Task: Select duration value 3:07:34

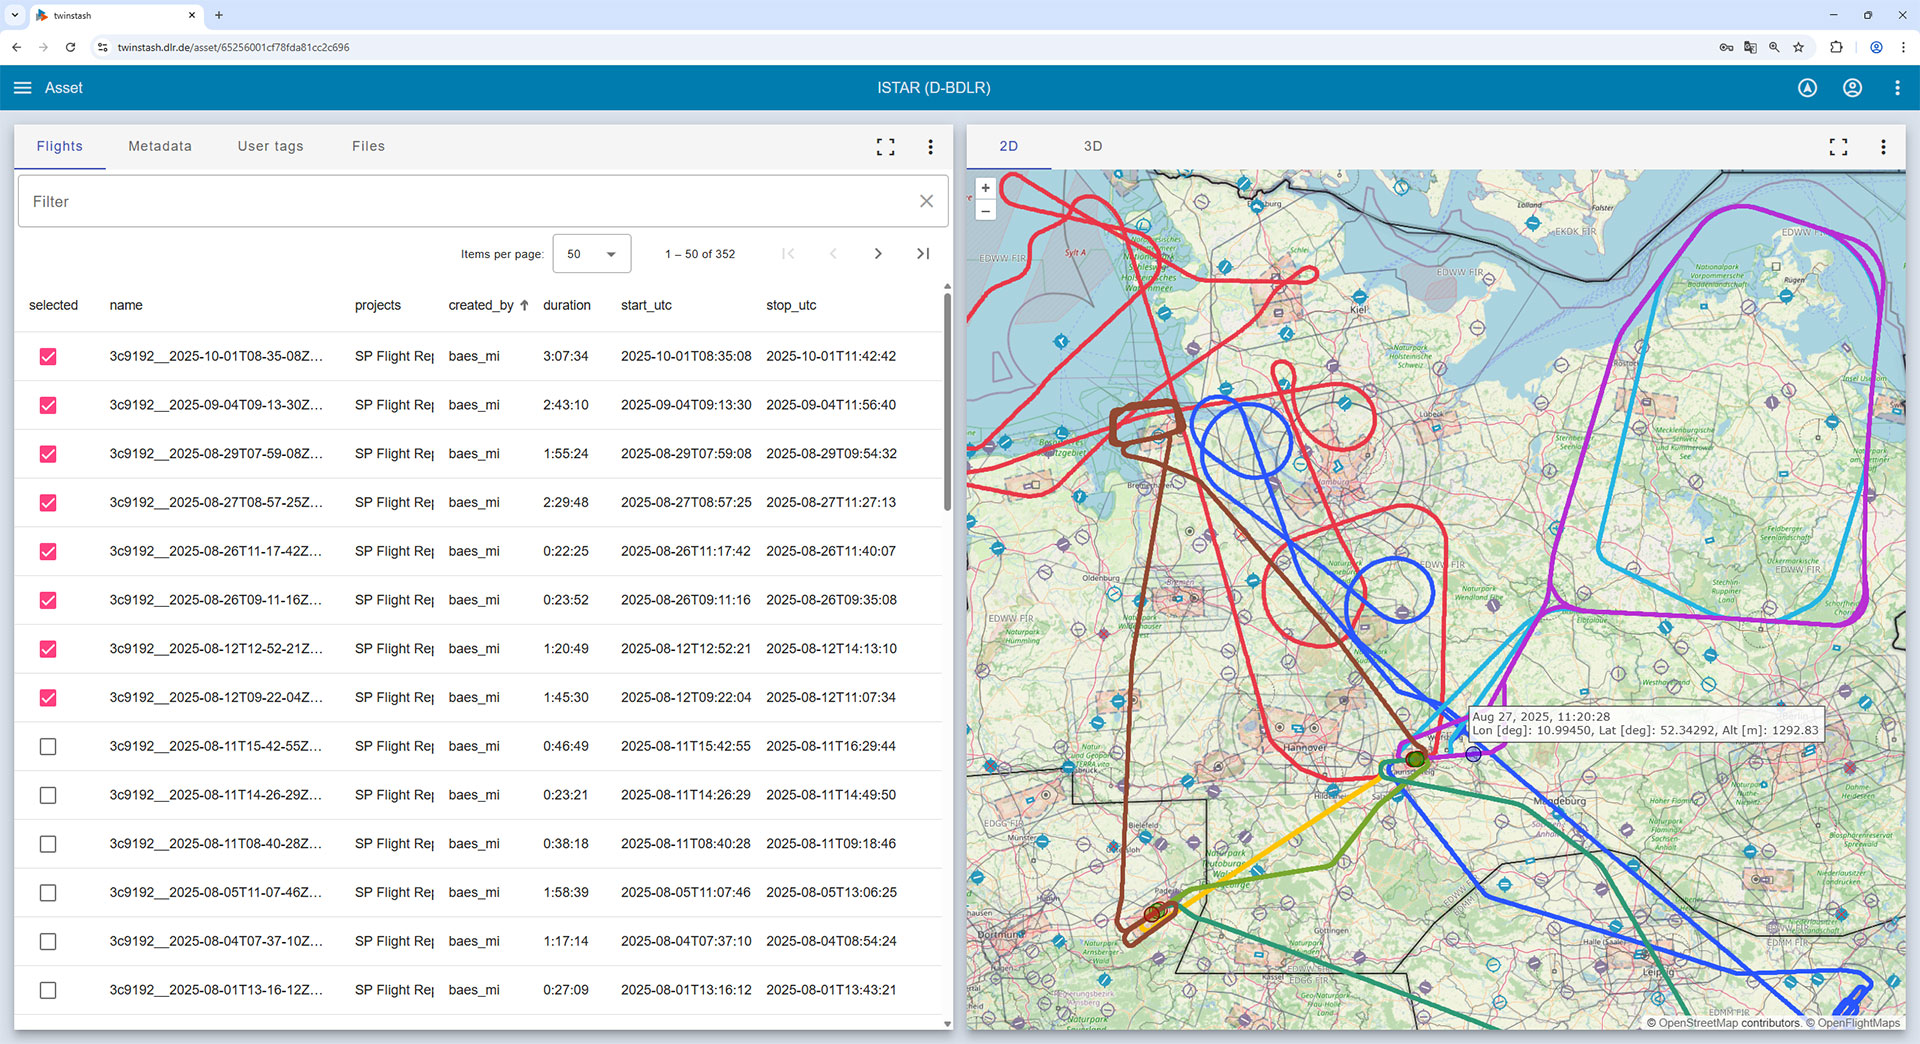Action: (566, 356)
